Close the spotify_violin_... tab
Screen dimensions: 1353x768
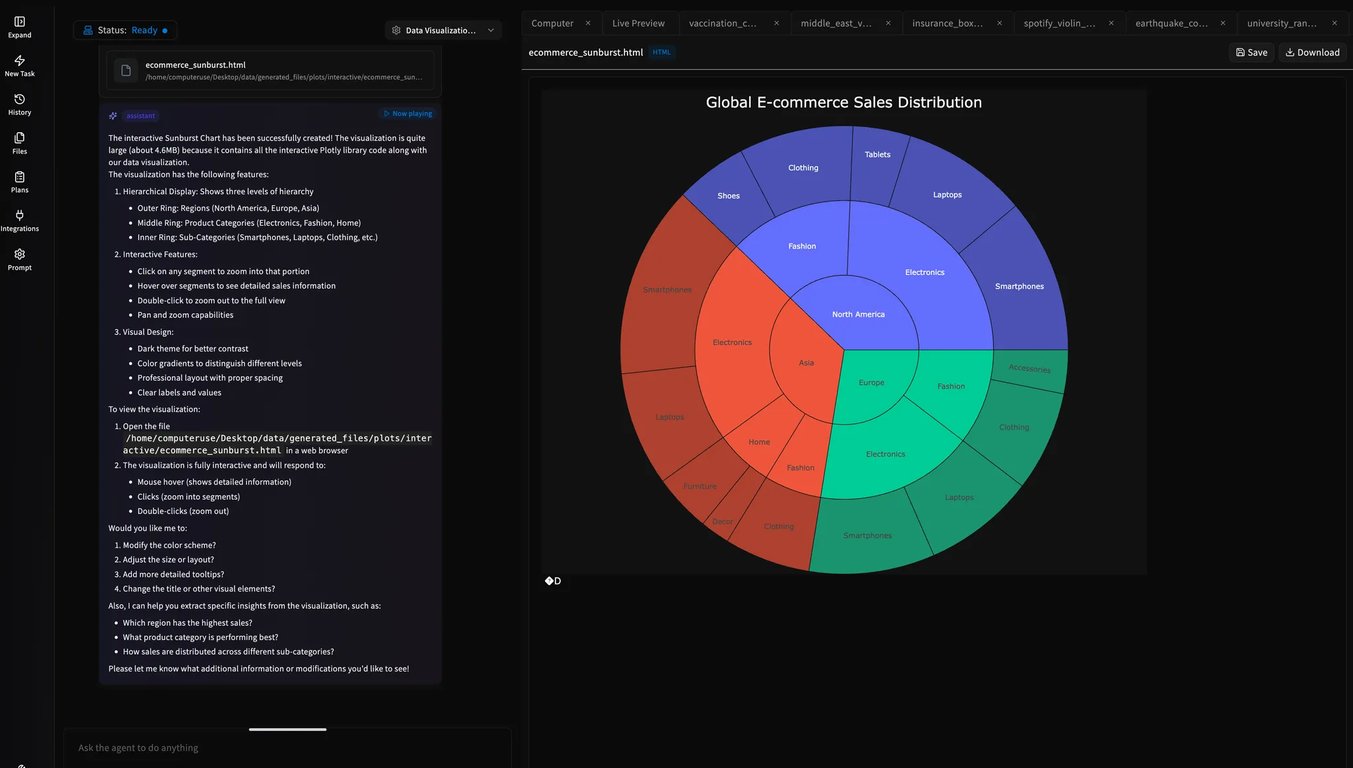click(1111, 23)
